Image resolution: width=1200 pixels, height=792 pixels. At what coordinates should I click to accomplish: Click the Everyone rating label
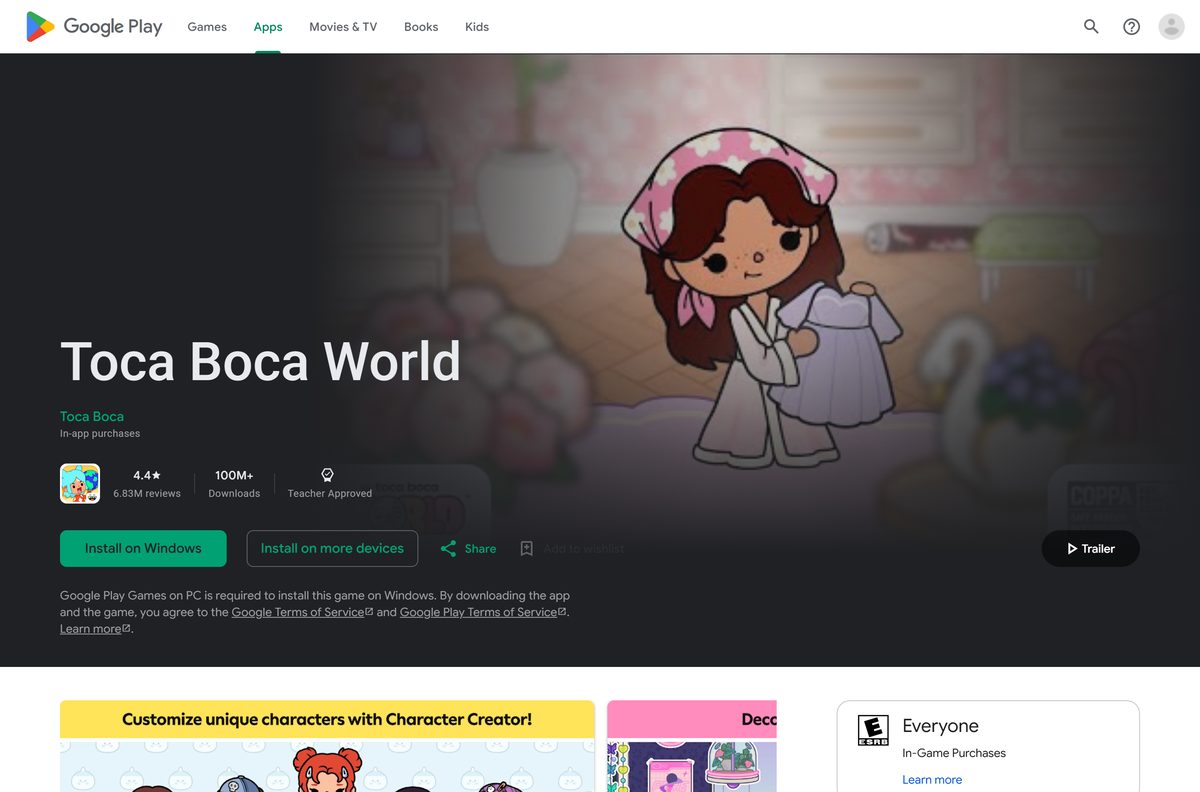click(940, 726)
